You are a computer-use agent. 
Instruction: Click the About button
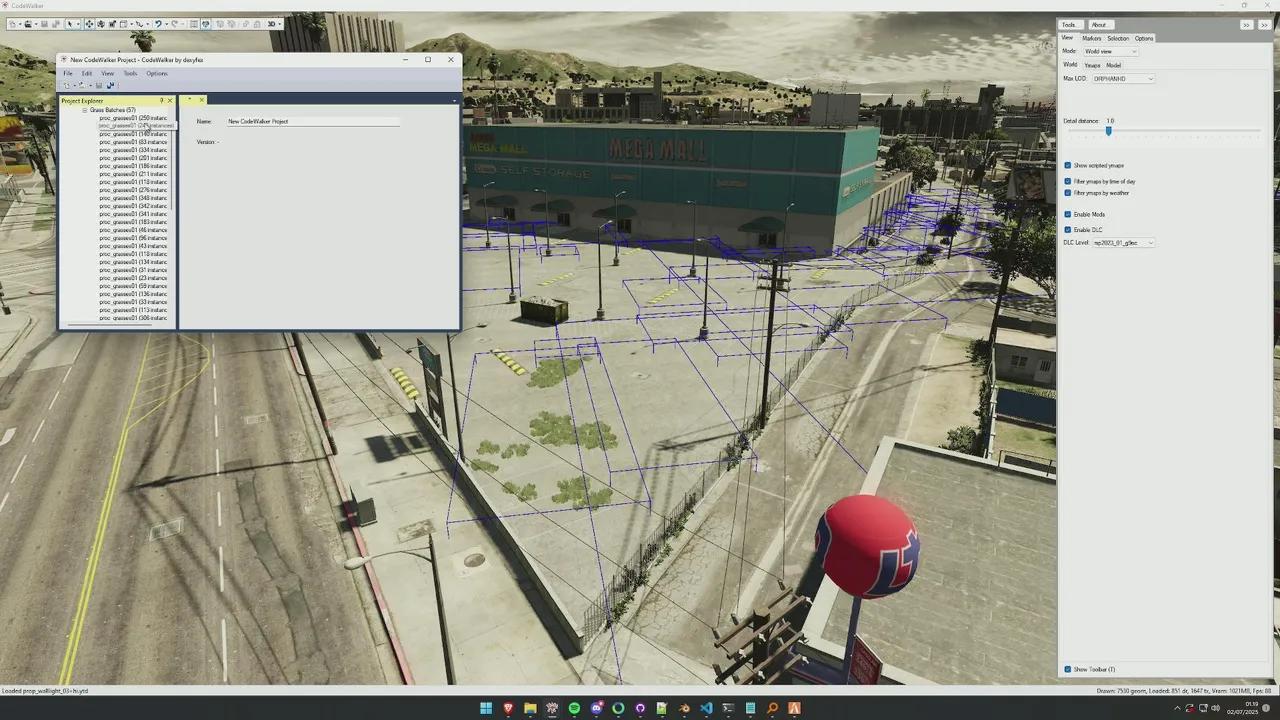(1099, 24)
